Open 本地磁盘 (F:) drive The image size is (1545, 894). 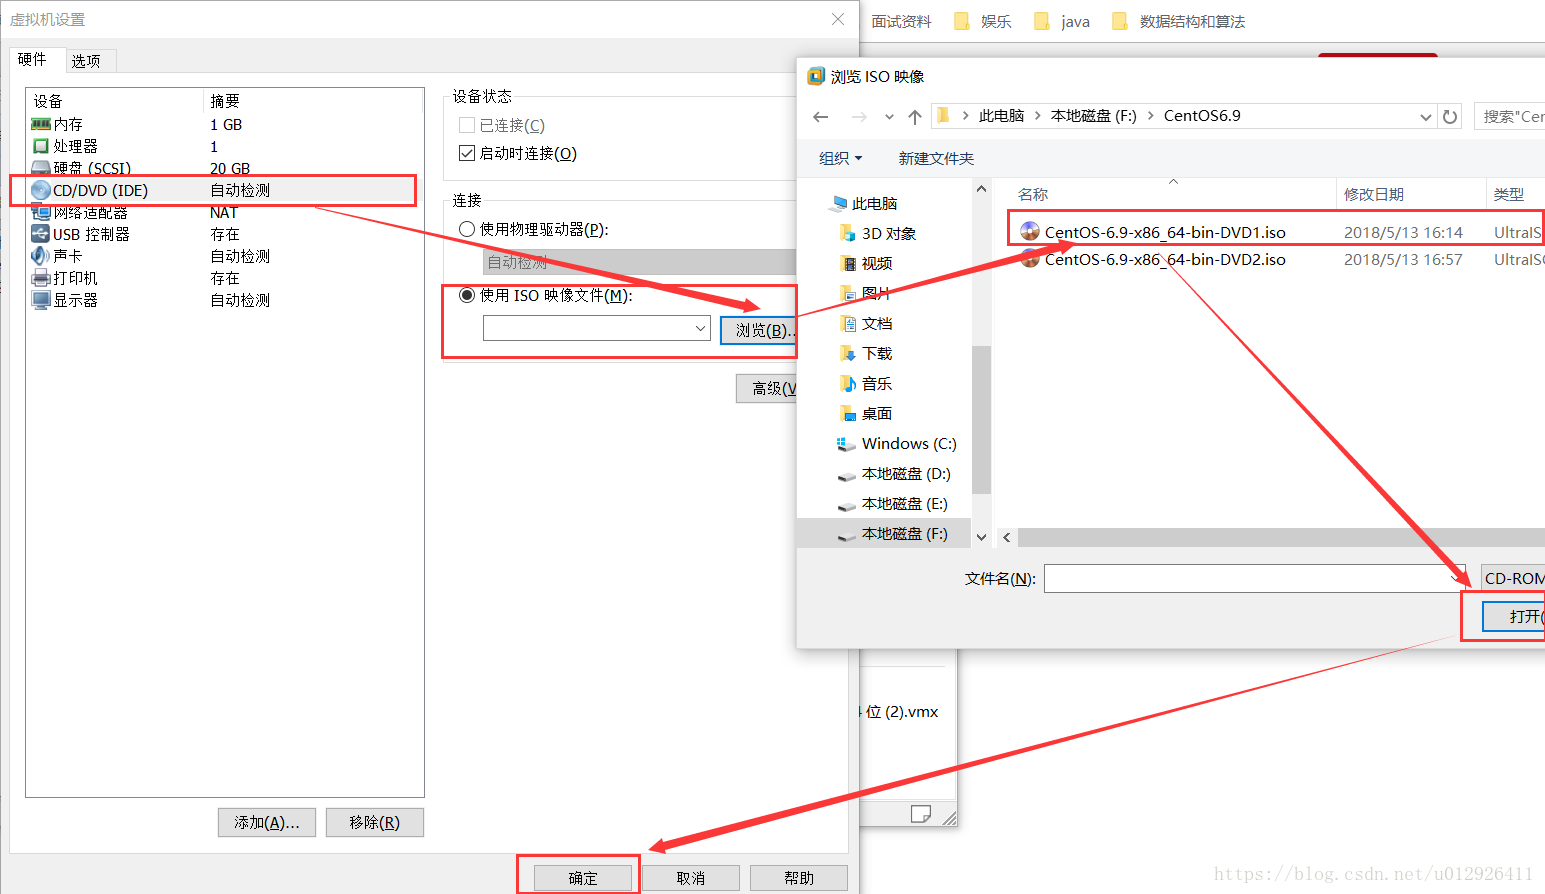(x=892, y=533)
